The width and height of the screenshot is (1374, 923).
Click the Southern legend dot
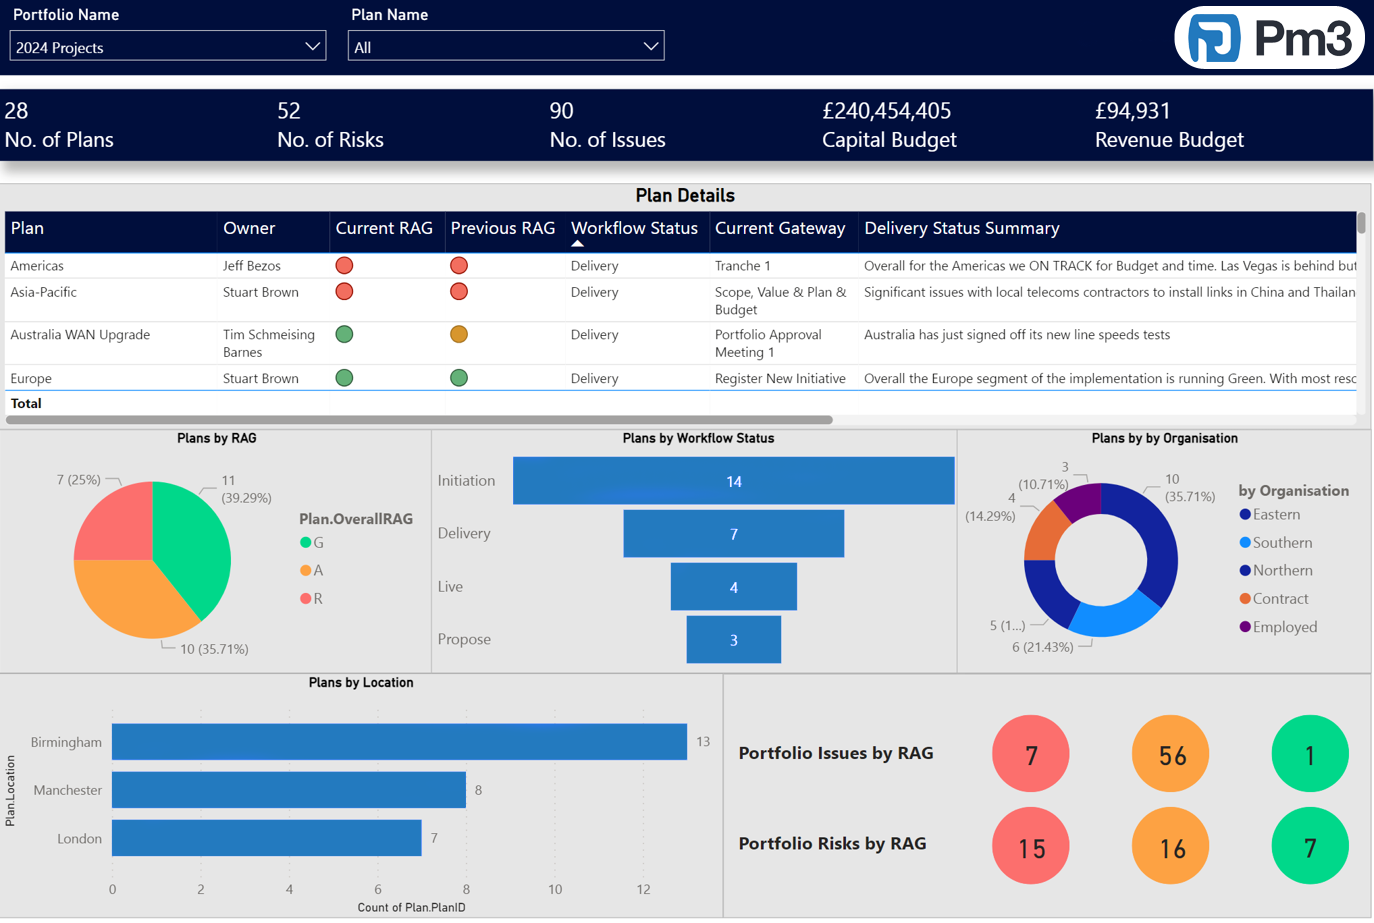point(1245,543)
